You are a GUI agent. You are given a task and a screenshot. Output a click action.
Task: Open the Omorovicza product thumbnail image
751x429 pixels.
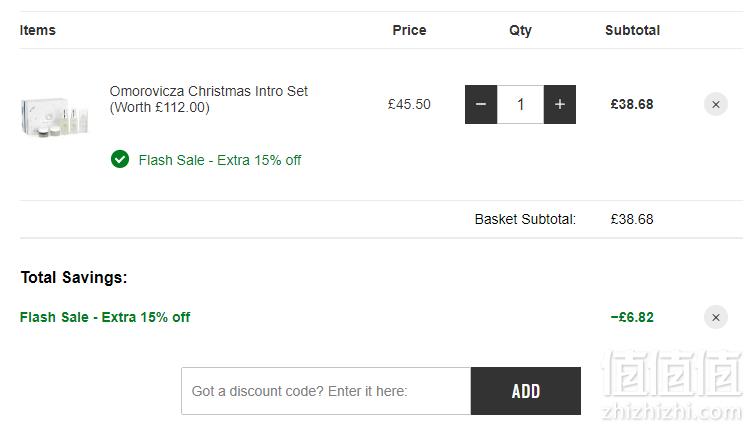[55, 117]
